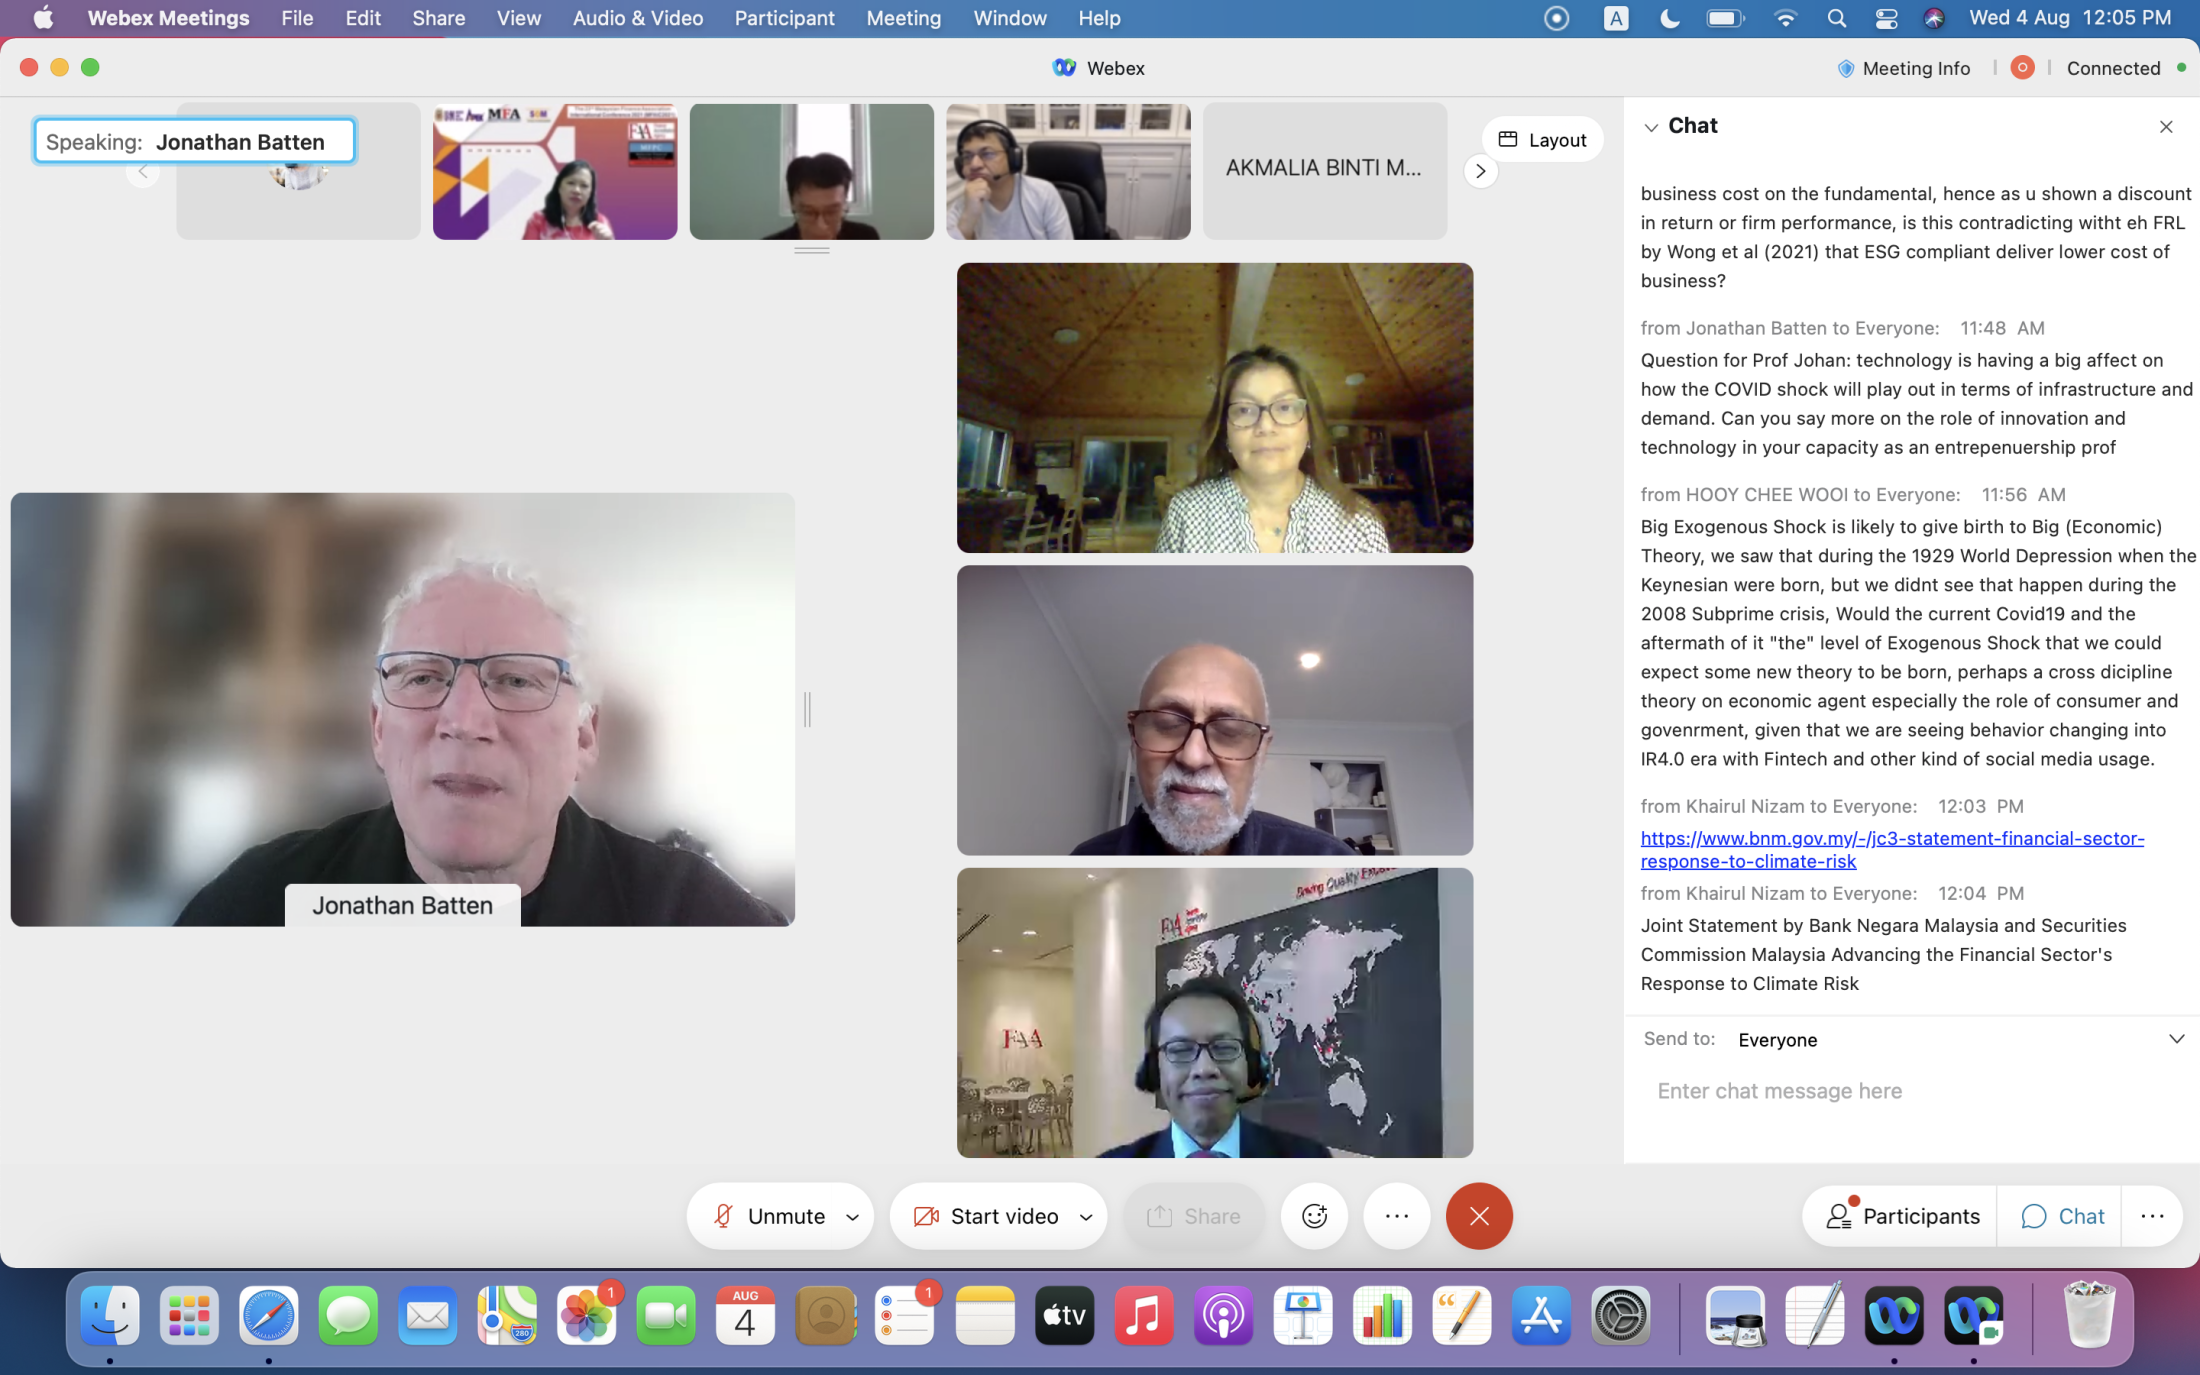Click the red recording indicator icon

click(2021, 68)
